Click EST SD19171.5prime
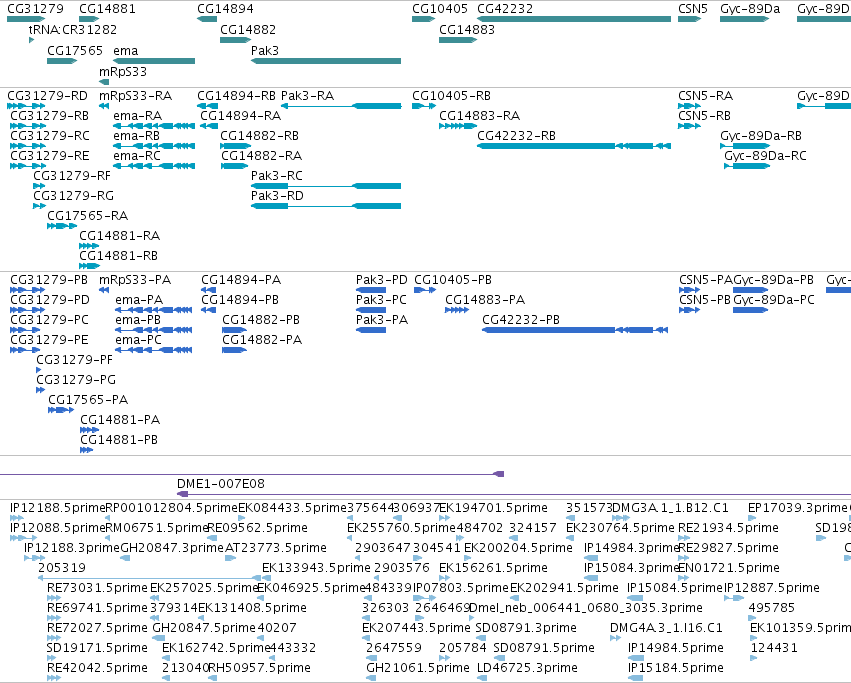Screen dimensions: 851x683 point(97,647)
